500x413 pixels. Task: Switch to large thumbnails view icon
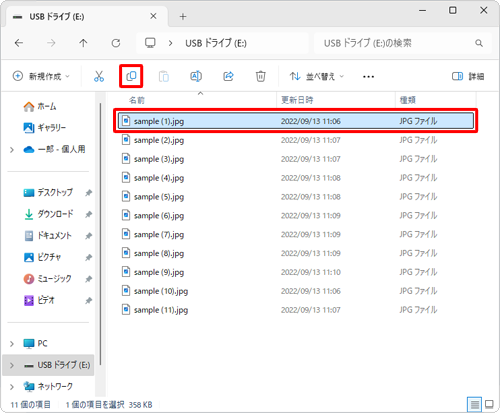[x=489, y=404]
